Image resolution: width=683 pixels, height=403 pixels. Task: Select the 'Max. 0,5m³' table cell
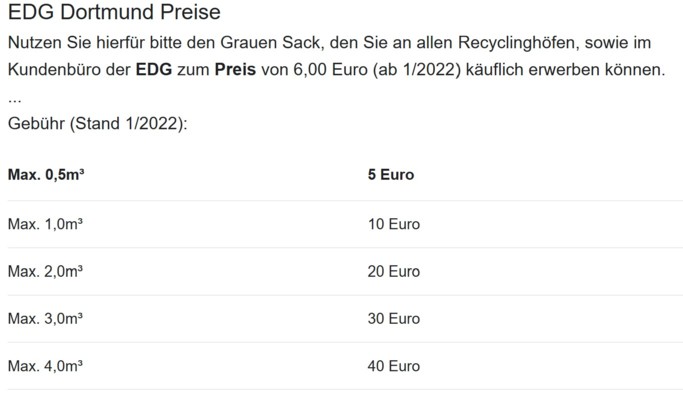tap(46, 175)
